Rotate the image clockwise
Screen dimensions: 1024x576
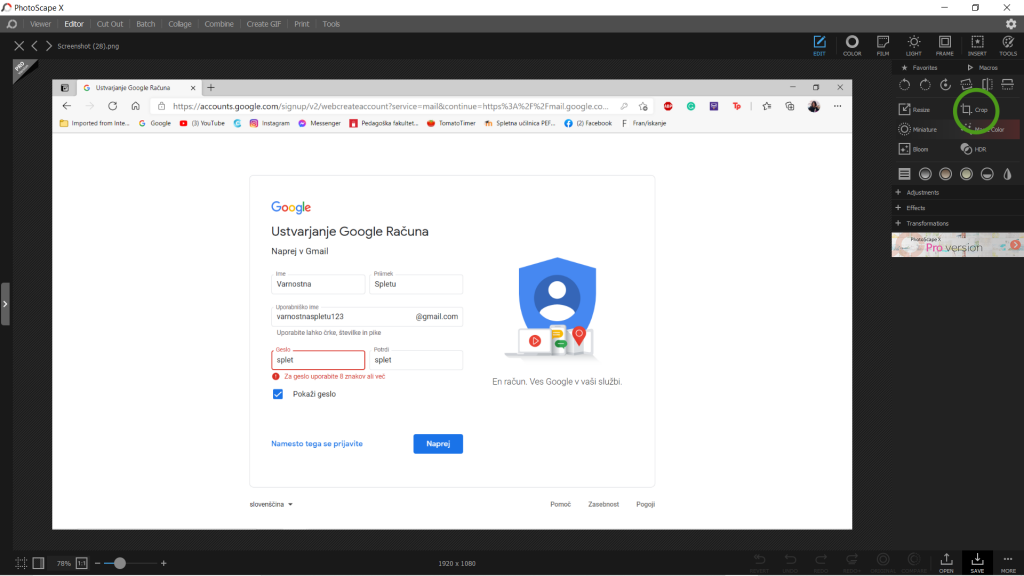[925, 84]
